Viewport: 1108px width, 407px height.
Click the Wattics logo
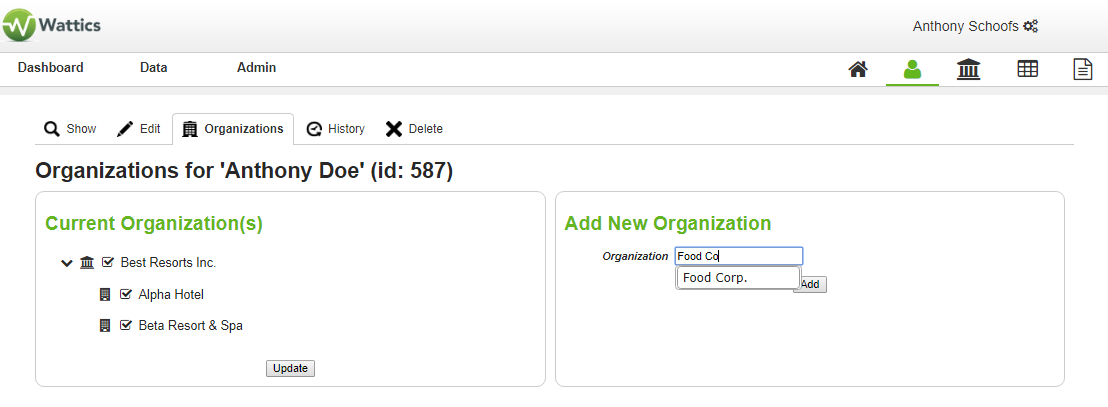tap(51, 25)
